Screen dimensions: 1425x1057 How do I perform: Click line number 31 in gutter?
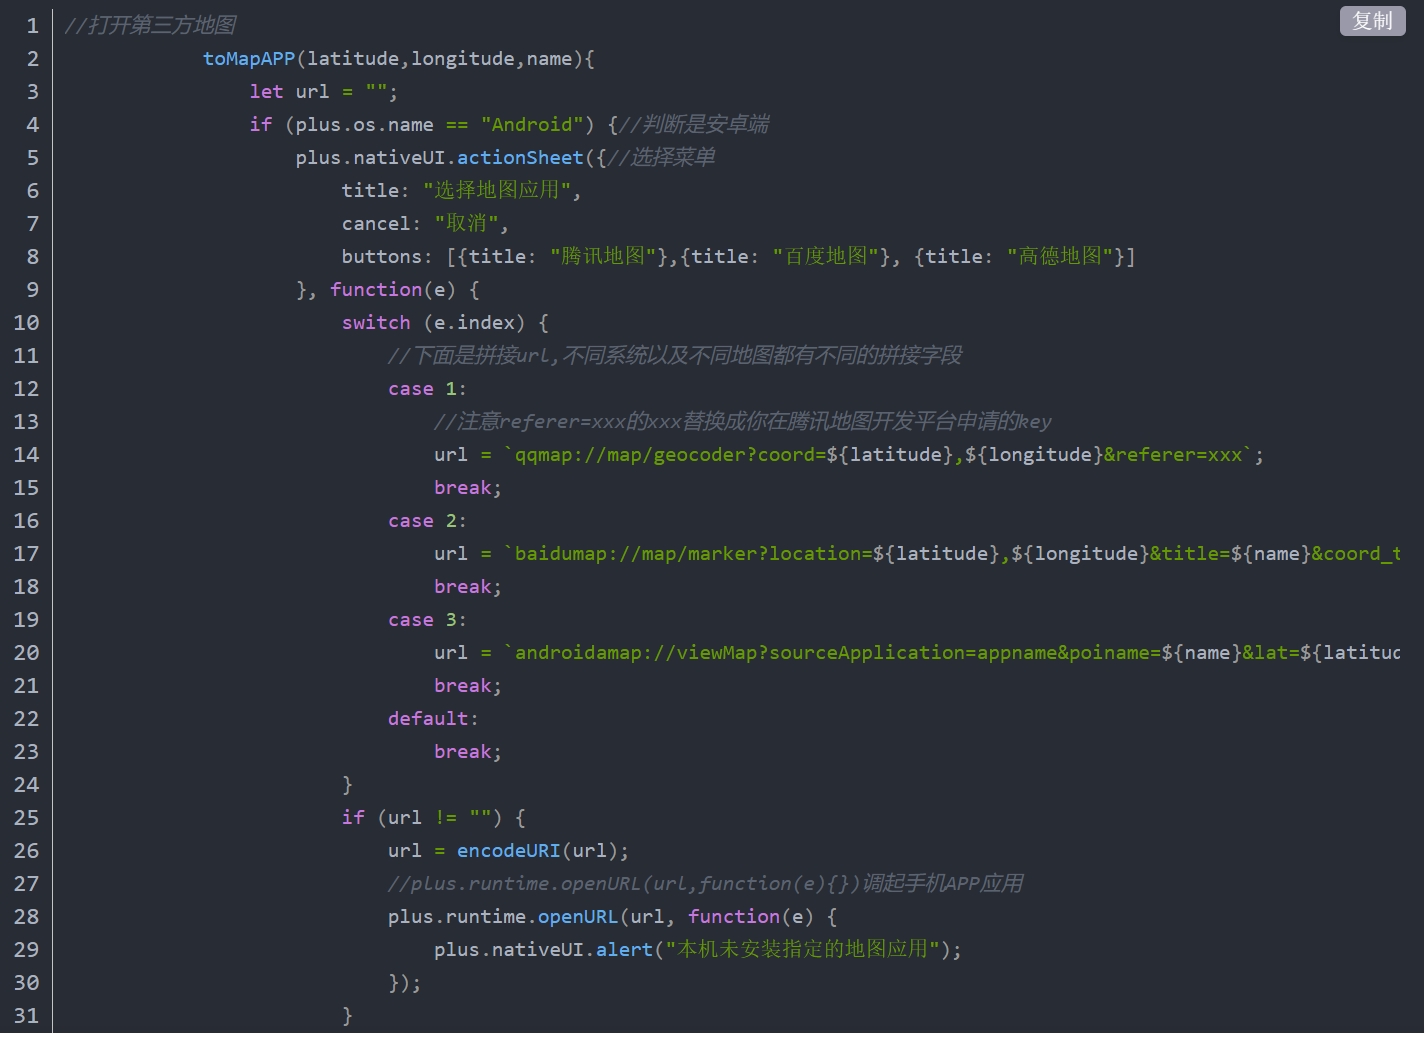tap(26, 1015)
